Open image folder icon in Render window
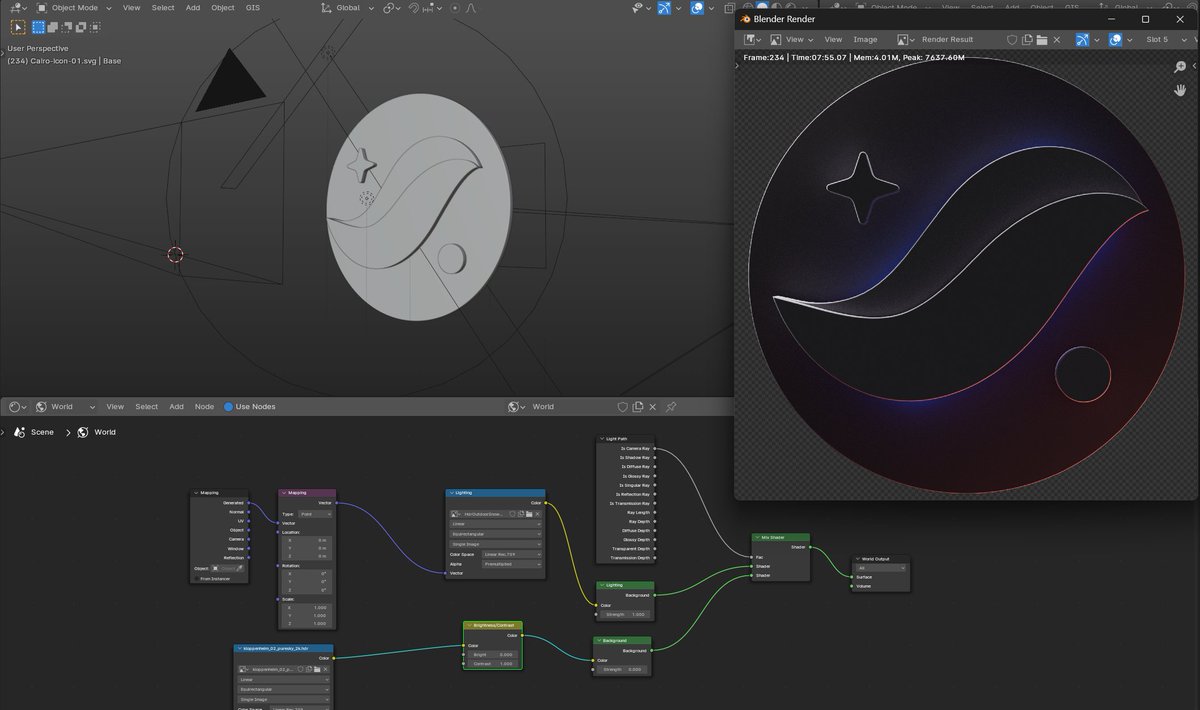Screen dimensions: 1200x710 coord(1042,40)
